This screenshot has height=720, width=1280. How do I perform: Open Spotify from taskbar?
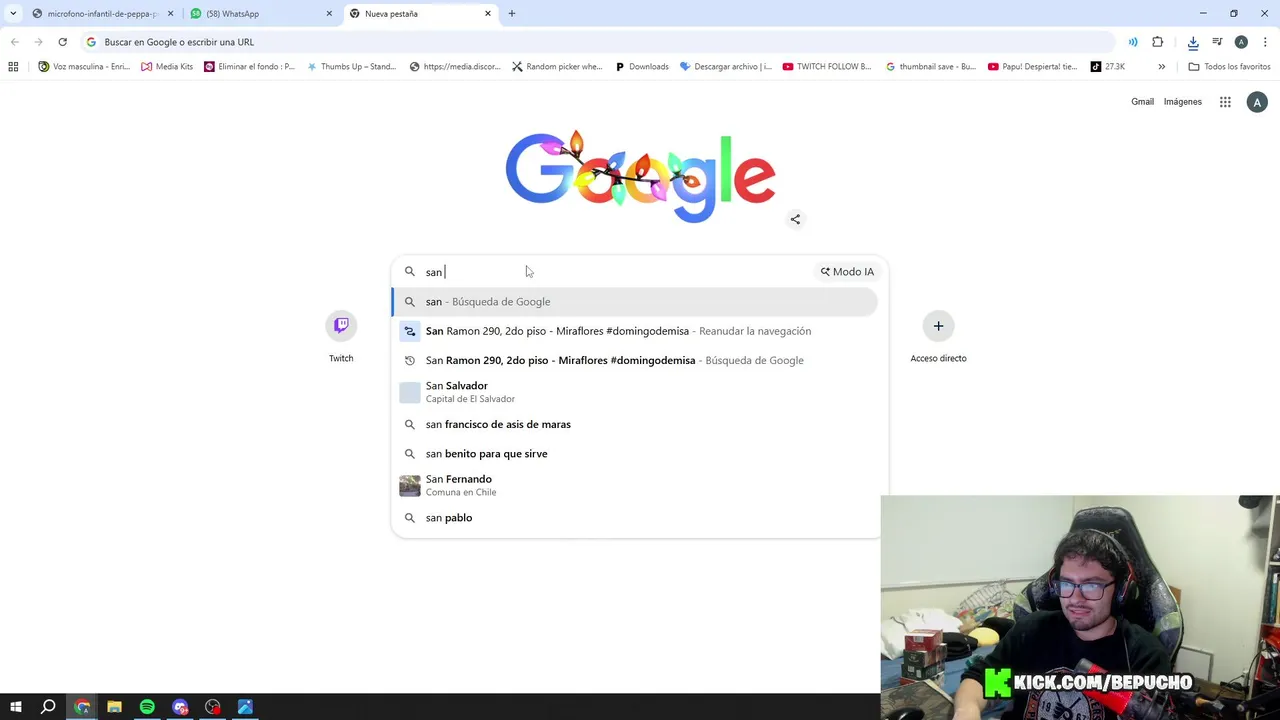click(x=147, y=707)
